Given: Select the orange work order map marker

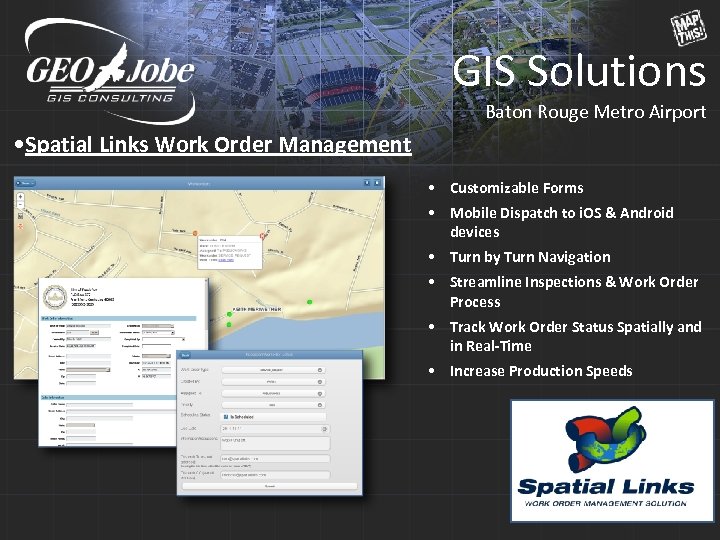Looking at the screenshot, I should (x=195, y=234).
